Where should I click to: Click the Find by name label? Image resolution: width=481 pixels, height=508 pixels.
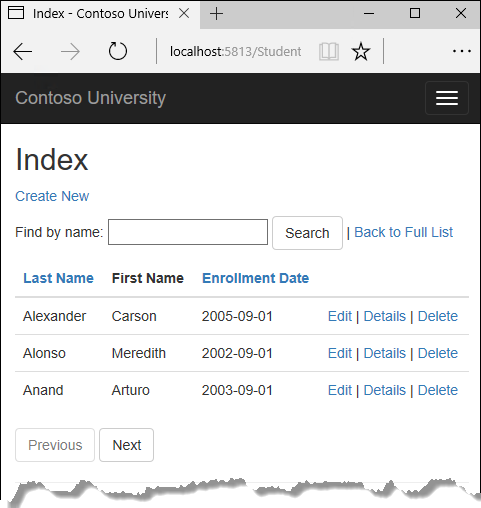tap(59, 232)
